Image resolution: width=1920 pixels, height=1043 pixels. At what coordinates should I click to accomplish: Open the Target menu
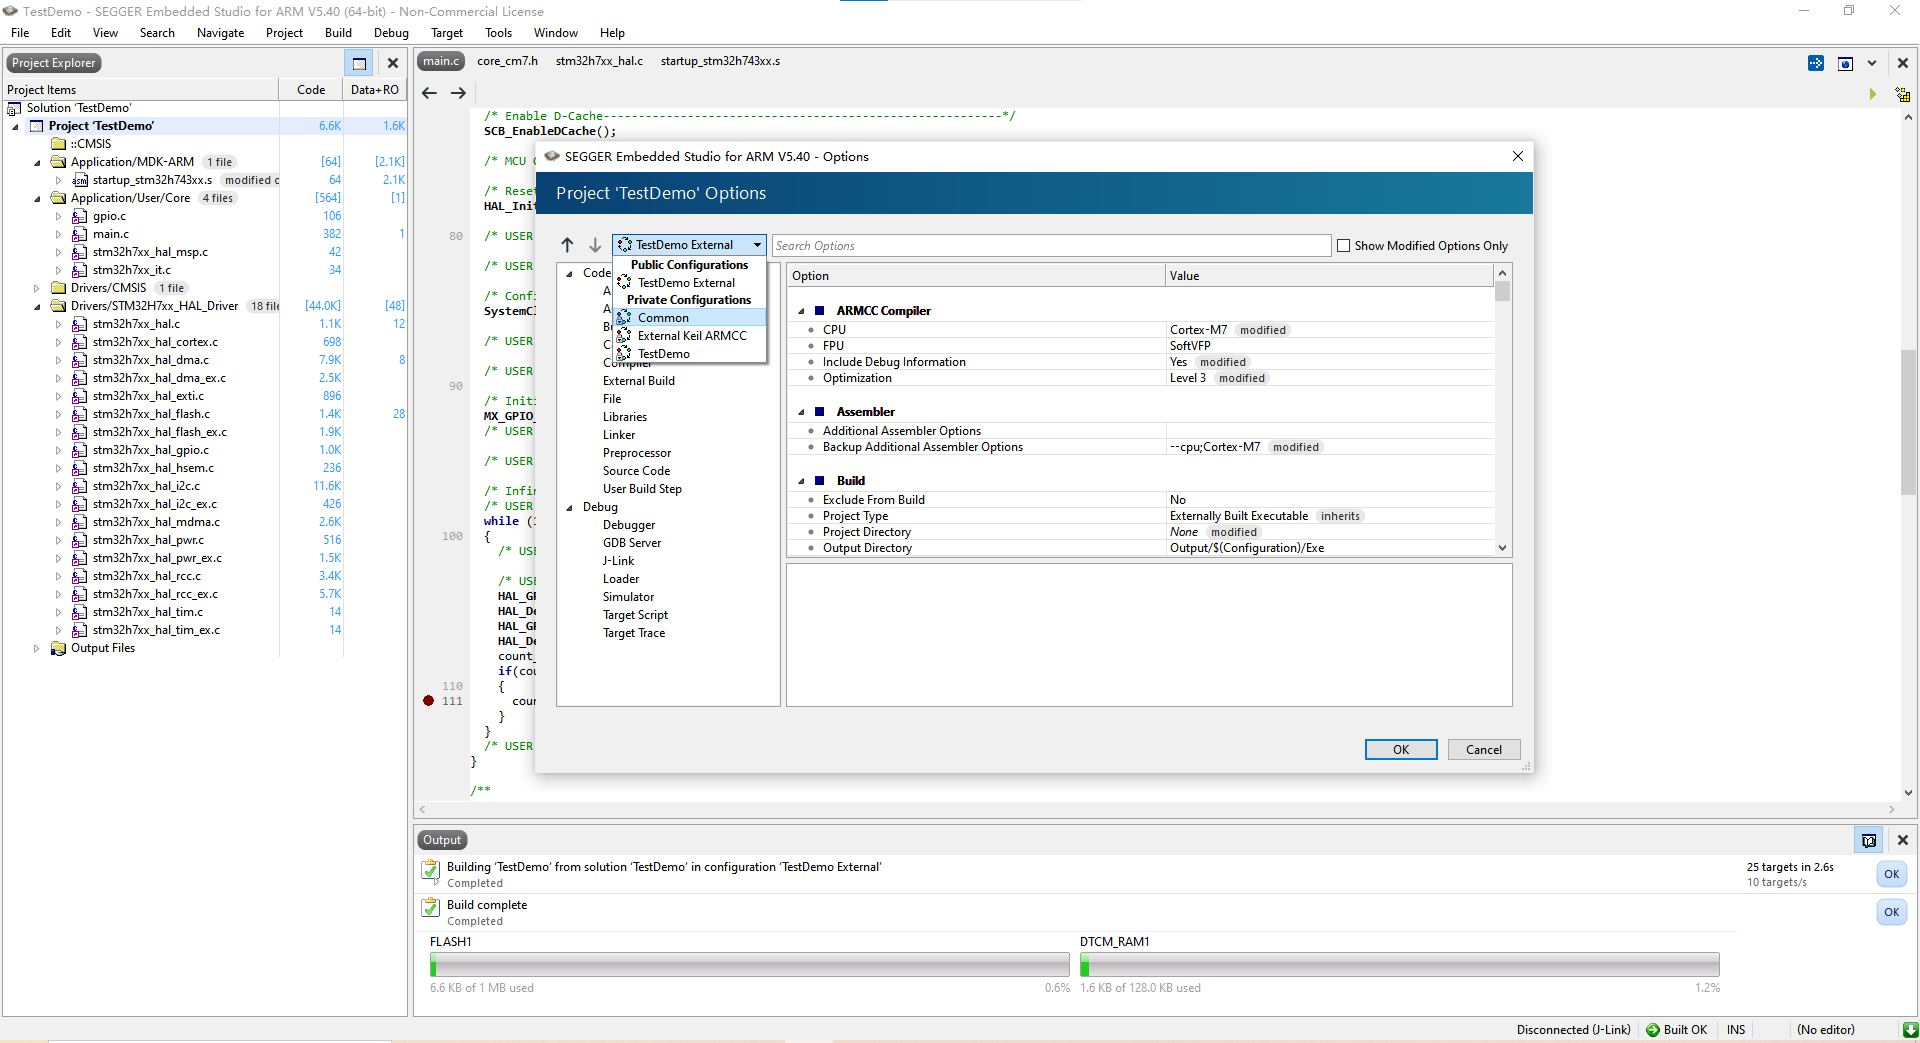click(447, 33)
